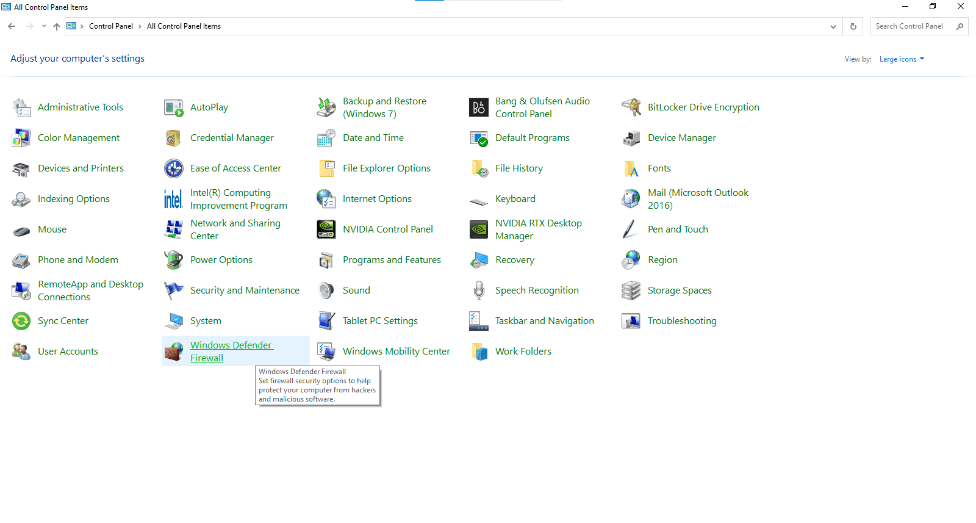Open recent locations dropdown arrow

click(x=44, y=26)
